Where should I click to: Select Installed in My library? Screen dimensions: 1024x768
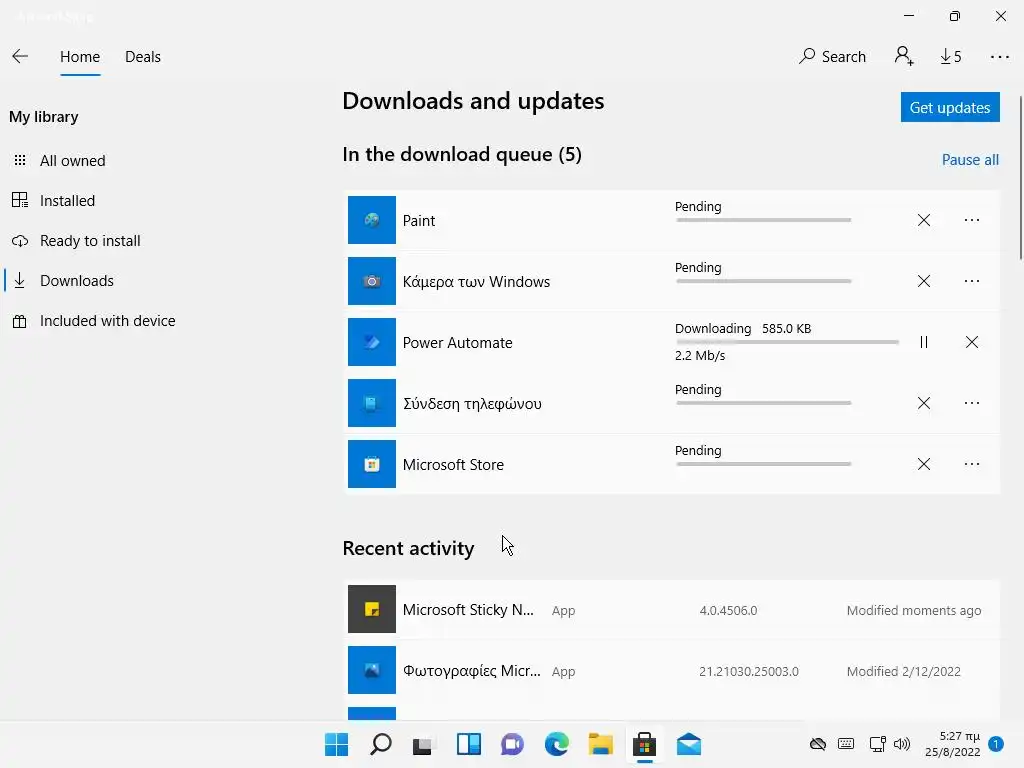67,200
